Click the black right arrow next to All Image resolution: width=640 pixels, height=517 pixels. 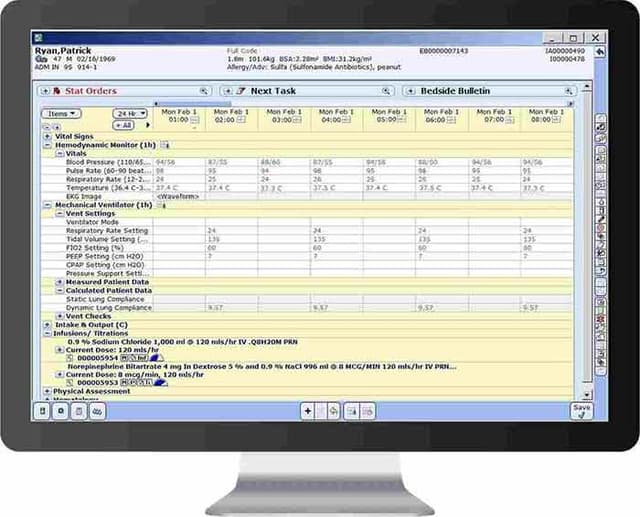tap(148, 125)
